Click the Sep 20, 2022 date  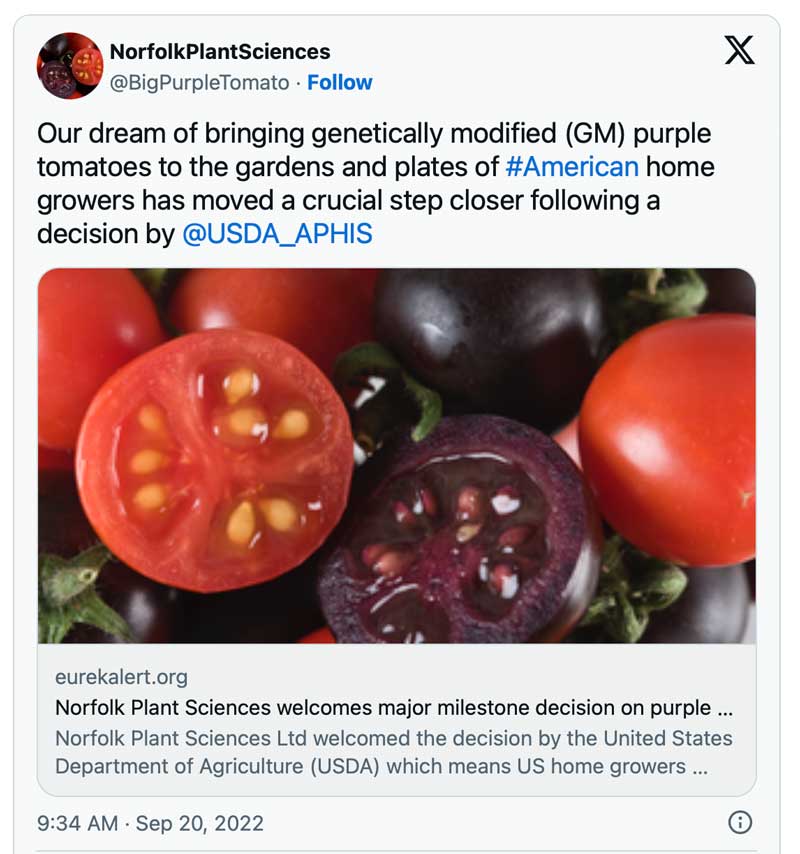[x=200, y=823]
